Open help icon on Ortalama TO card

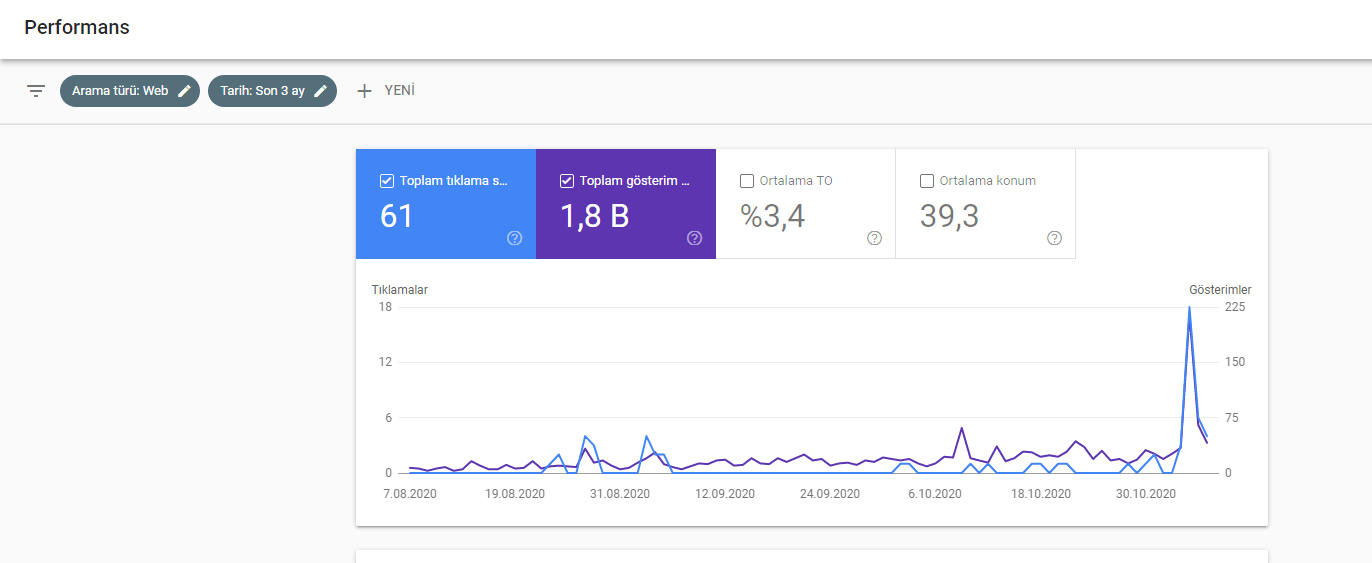click(x=874, y=238)
